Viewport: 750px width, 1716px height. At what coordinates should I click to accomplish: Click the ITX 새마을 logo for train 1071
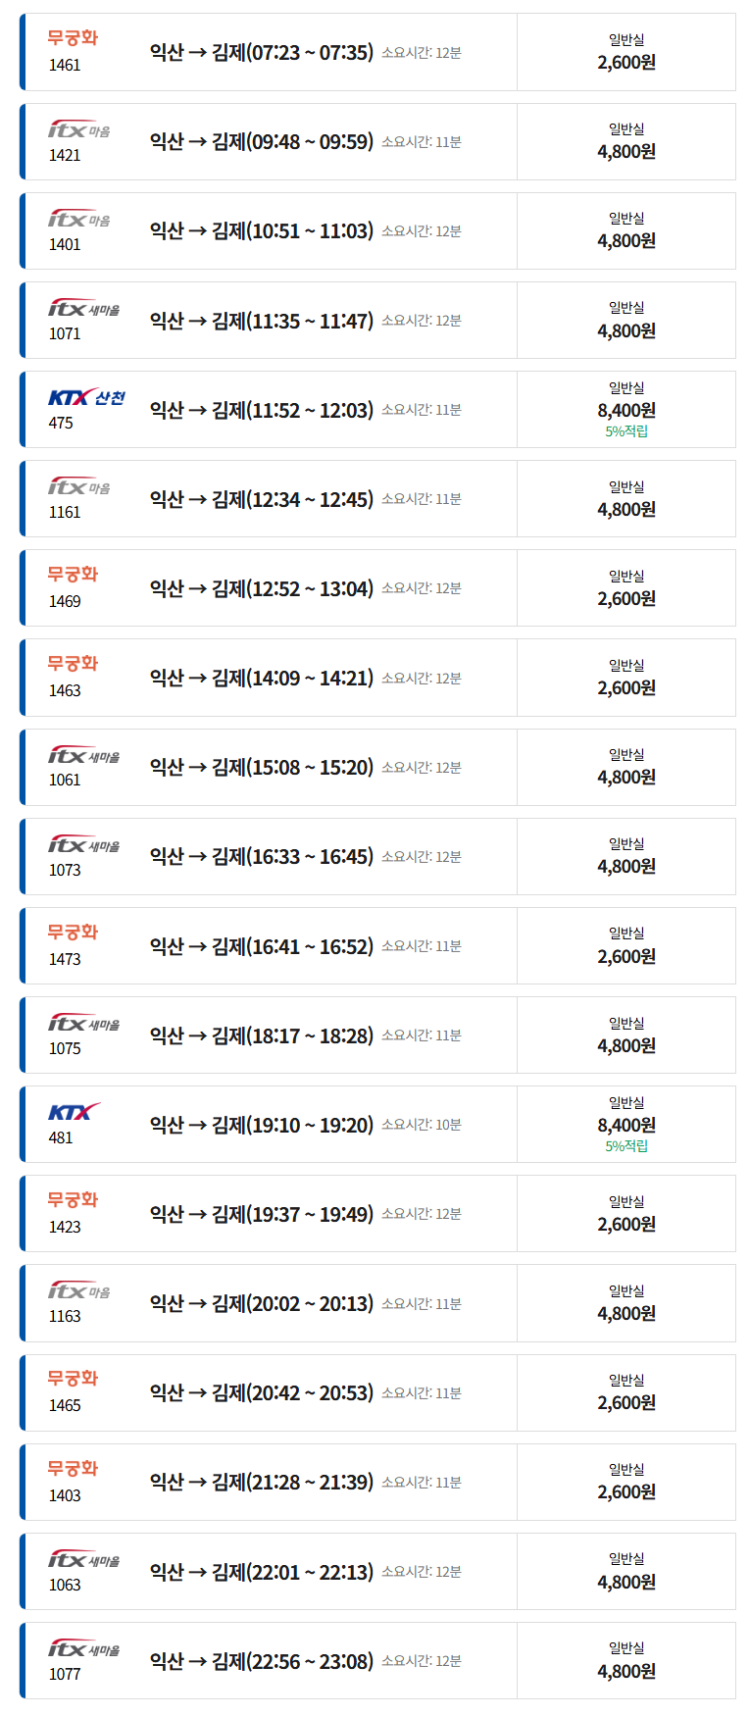click(84, 309)
